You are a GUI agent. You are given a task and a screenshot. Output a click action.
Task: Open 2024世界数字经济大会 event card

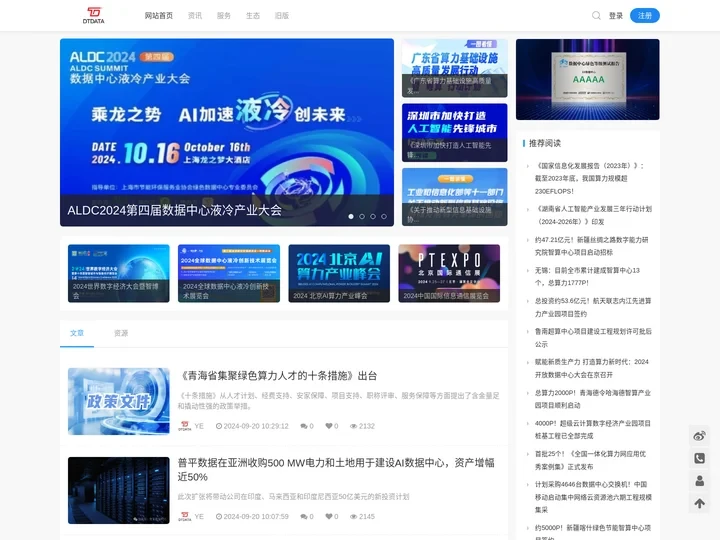coord(118,273)
